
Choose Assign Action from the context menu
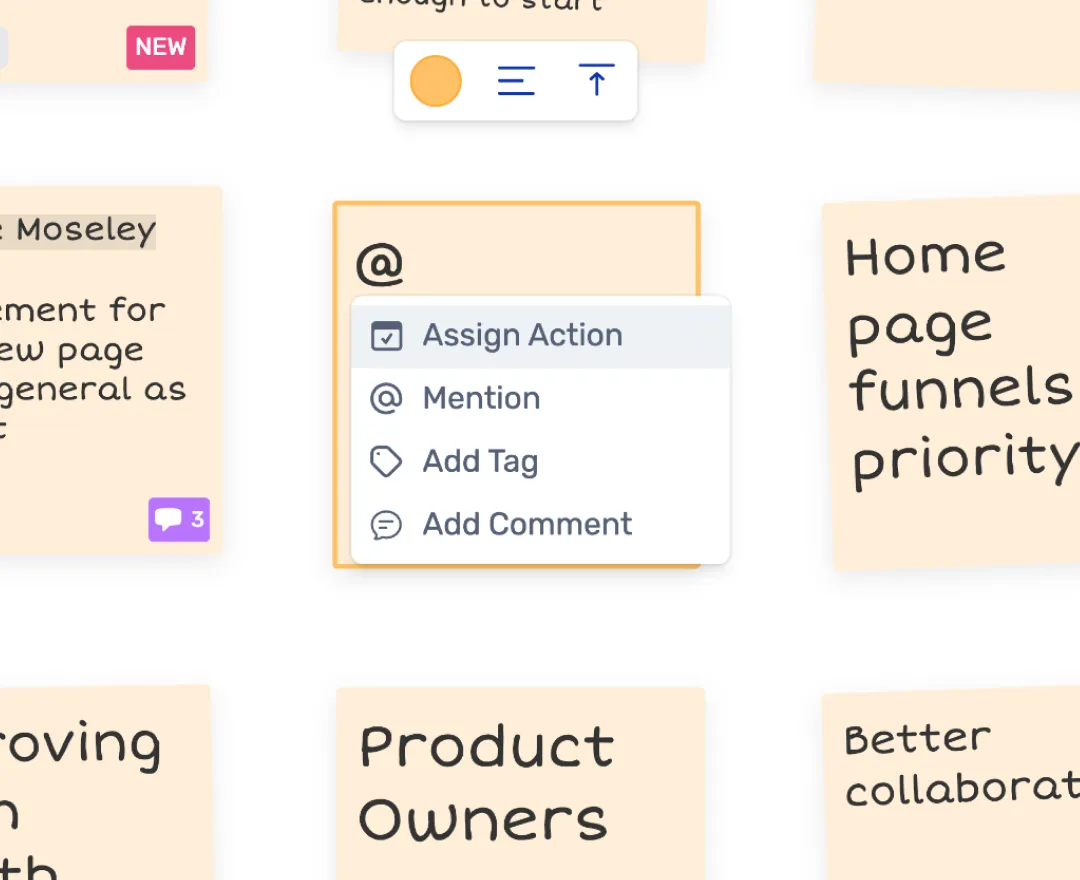(522, 335)
